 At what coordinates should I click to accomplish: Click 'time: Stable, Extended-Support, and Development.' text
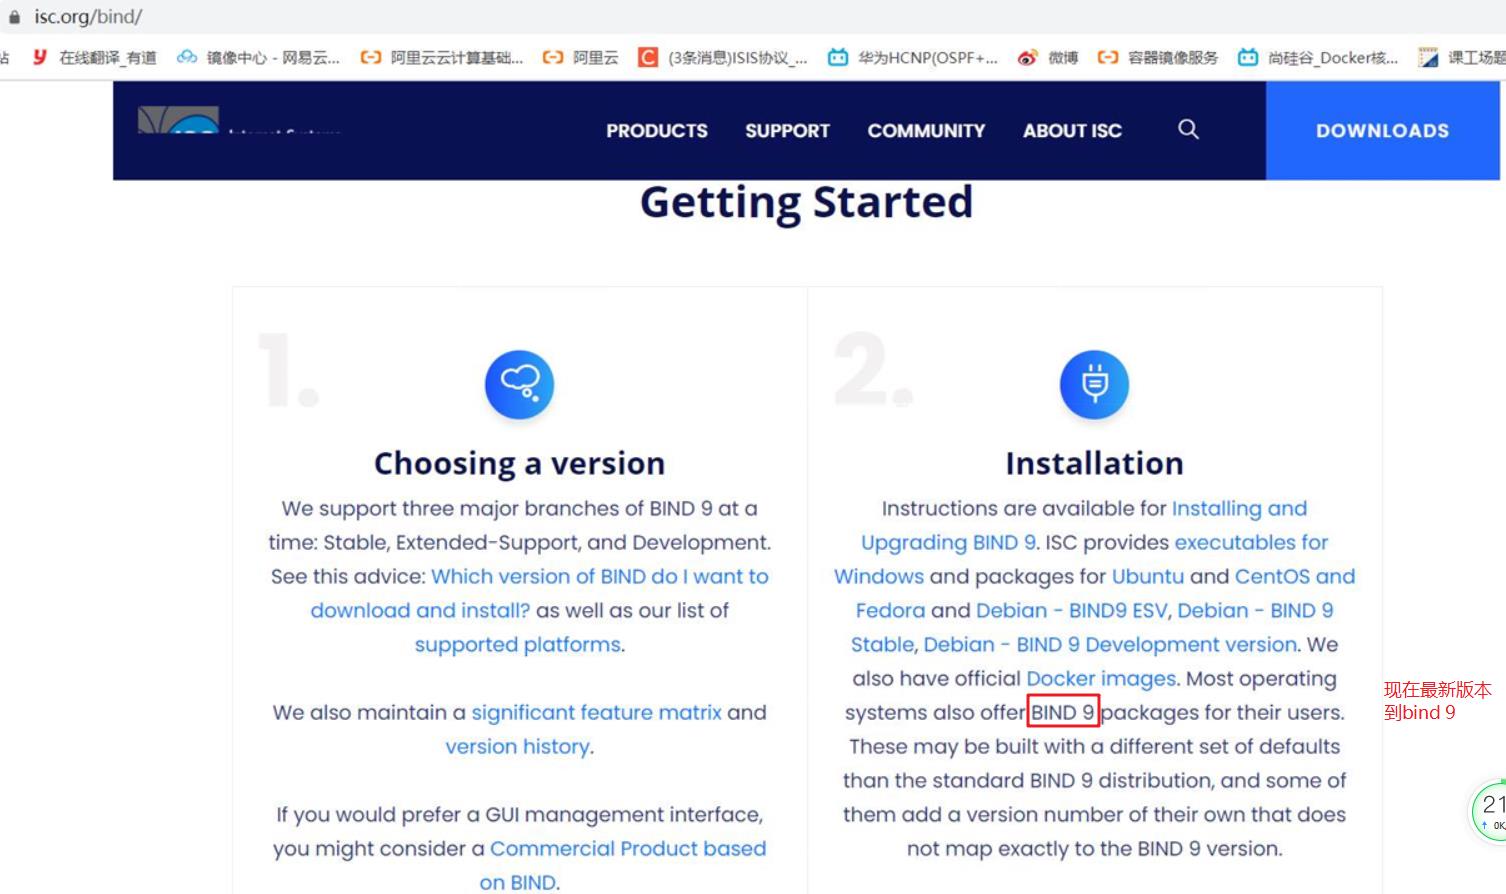tap(519, 542)
